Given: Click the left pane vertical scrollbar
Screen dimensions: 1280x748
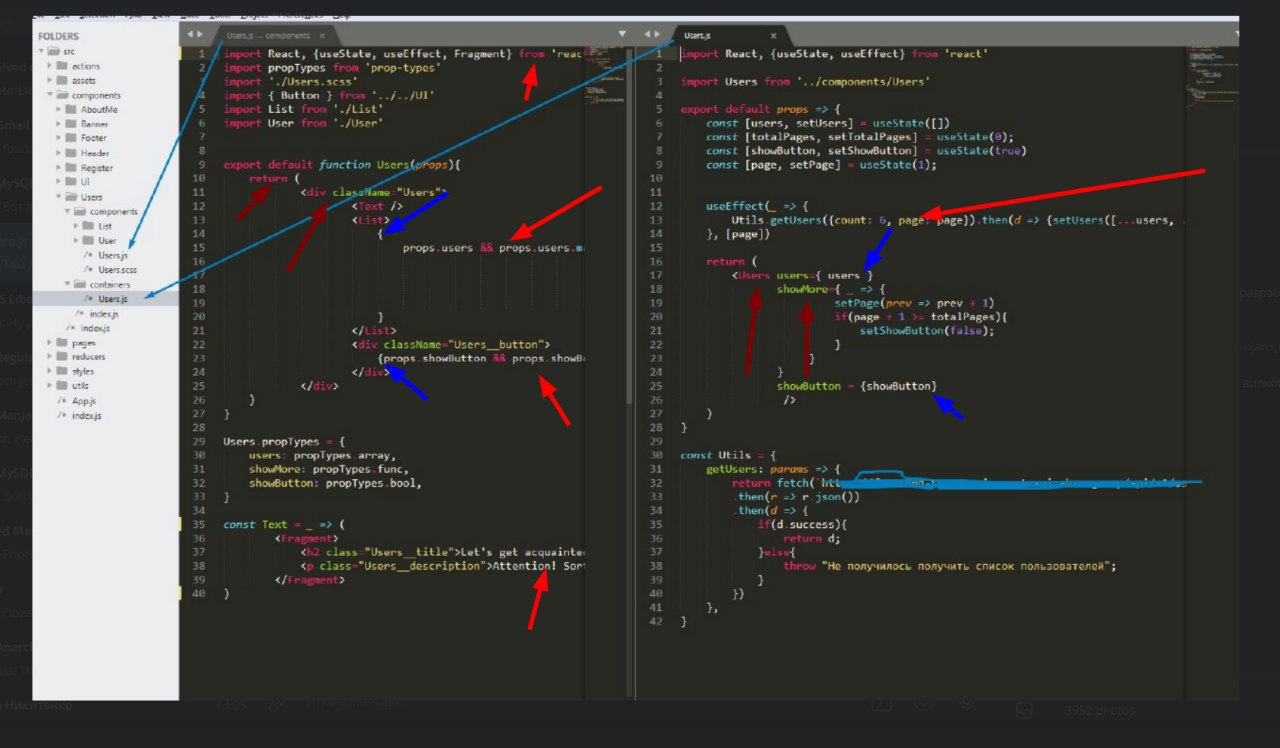Looking at the screenshot, I should pos(630,225).
